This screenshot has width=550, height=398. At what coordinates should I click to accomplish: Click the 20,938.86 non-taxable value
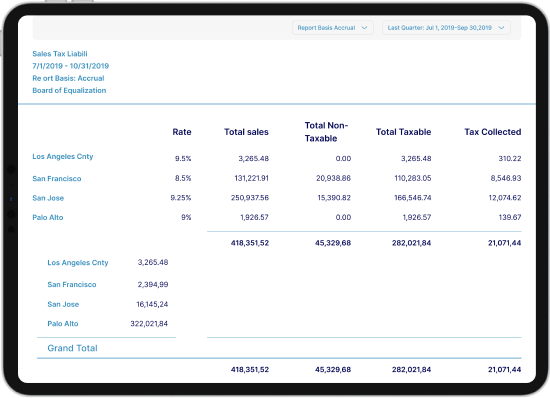[333, 178]
